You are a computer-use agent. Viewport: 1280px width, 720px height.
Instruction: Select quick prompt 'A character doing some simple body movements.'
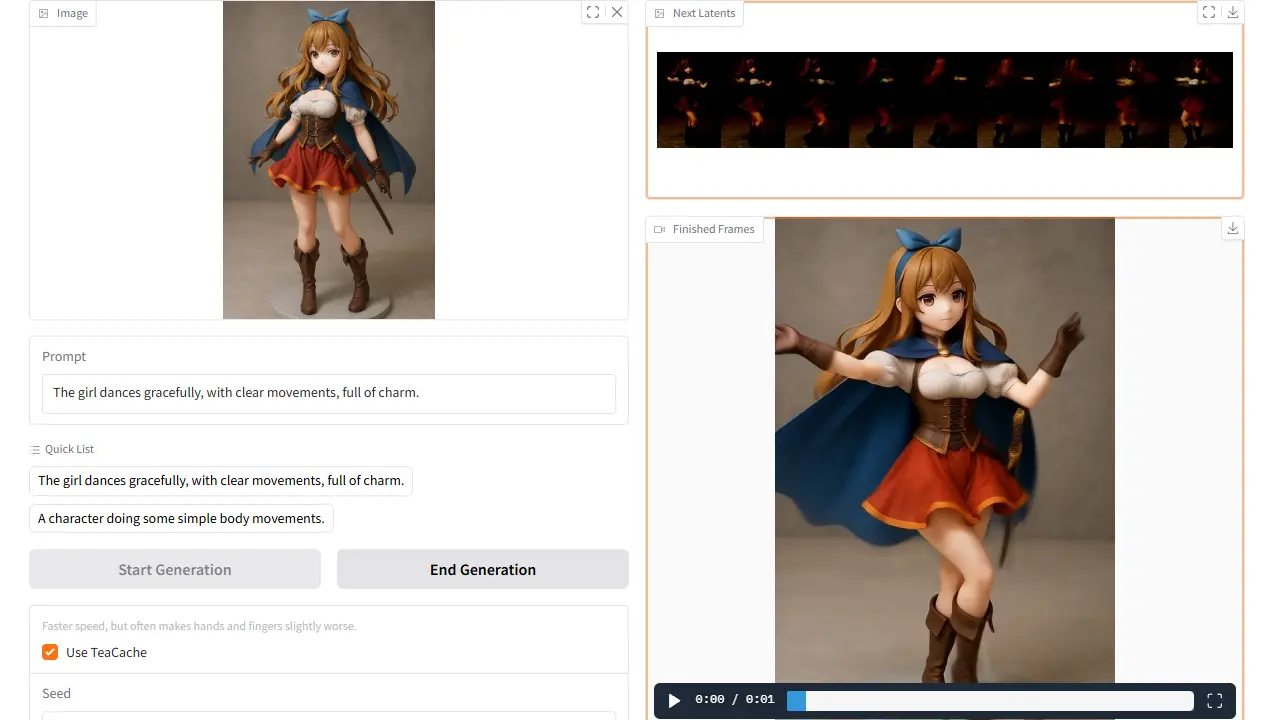(181, 518)
